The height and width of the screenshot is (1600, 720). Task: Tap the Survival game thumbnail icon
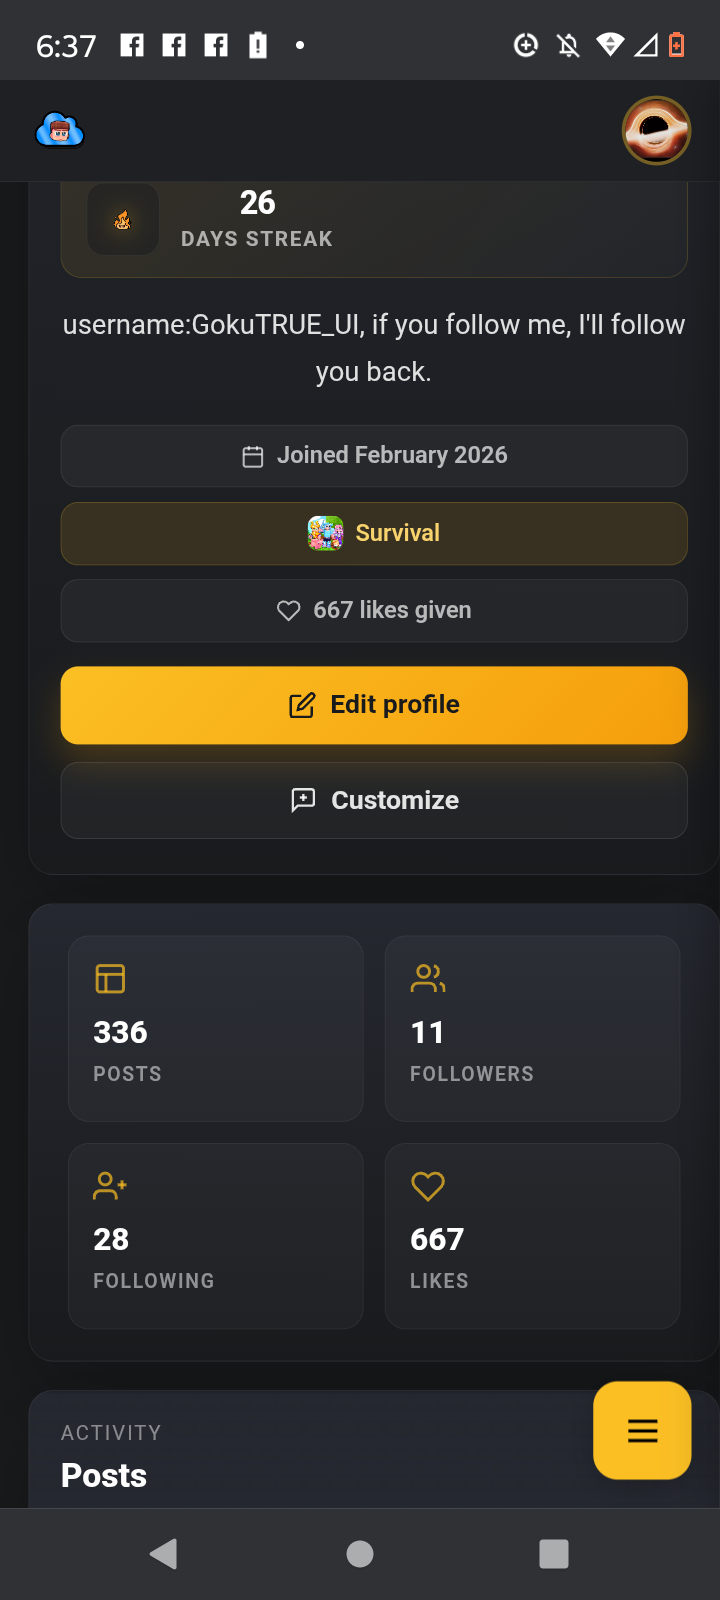coord(325,533)
